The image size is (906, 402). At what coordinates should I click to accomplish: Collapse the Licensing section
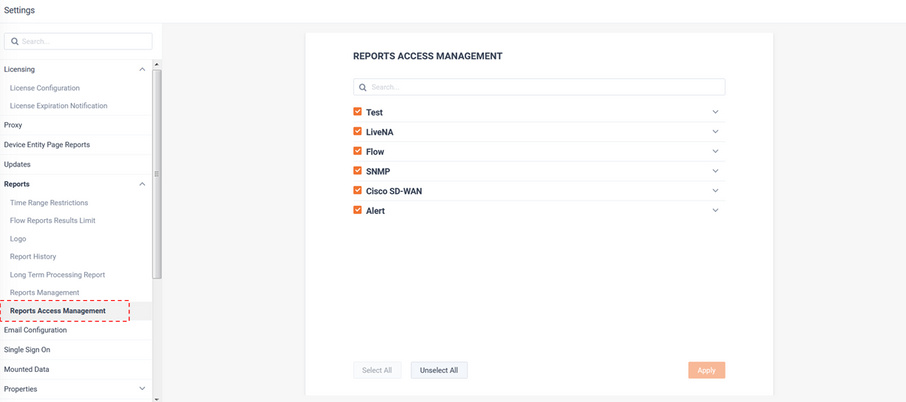[x=142, y=69]
